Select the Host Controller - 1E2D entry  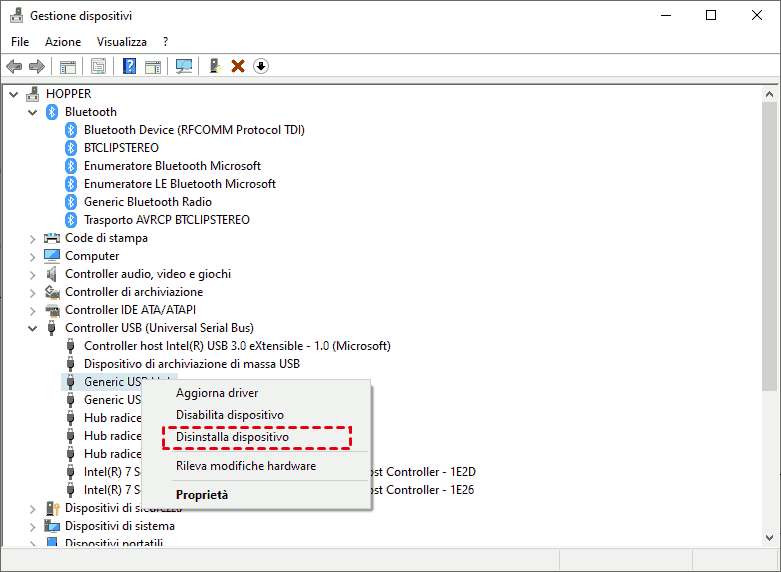(x=423, y=472)
